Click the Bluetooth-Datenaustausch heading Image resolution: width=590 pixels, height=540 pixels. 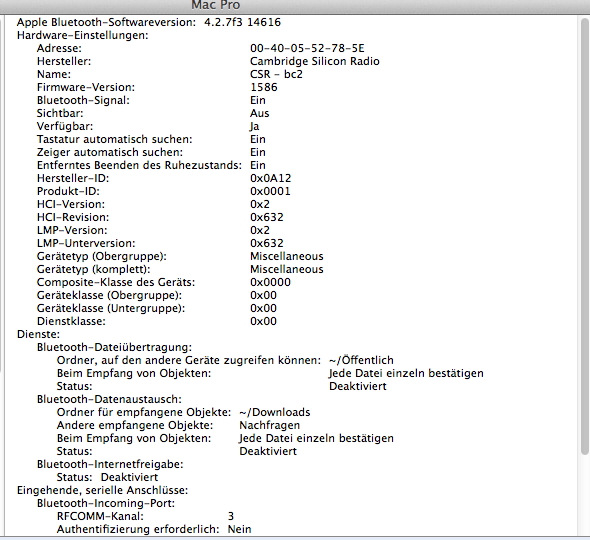(x=109, y=399)
